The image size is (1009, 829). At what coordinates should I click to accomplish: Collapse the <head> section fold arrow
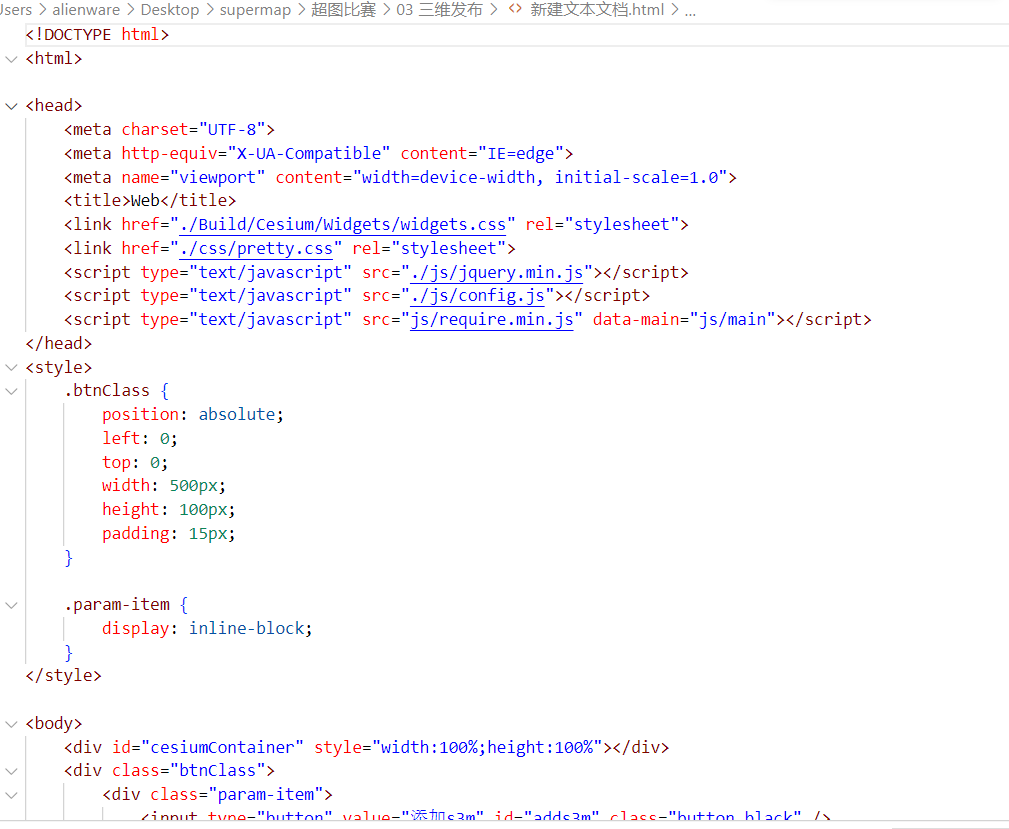[x=11, y=106]
